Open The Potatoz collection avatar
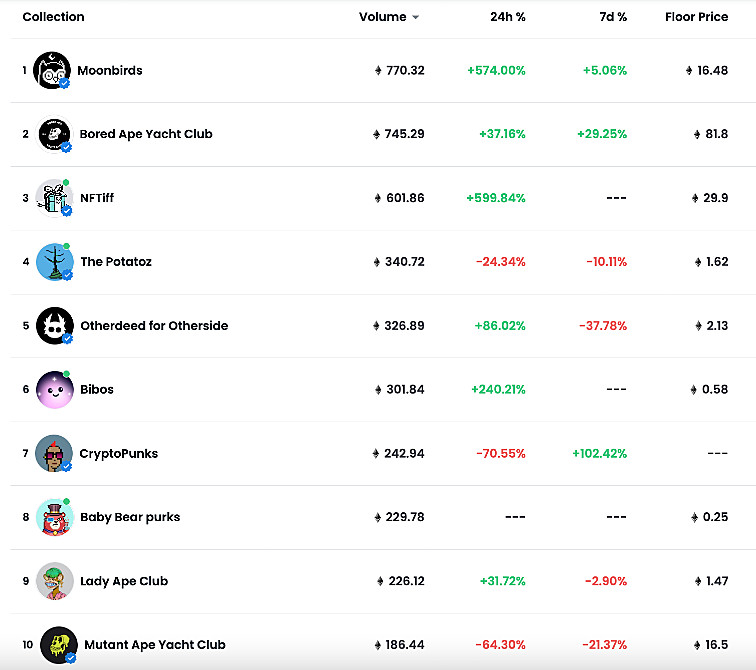This screenshot has height=670, width=756. click(55, 262)
